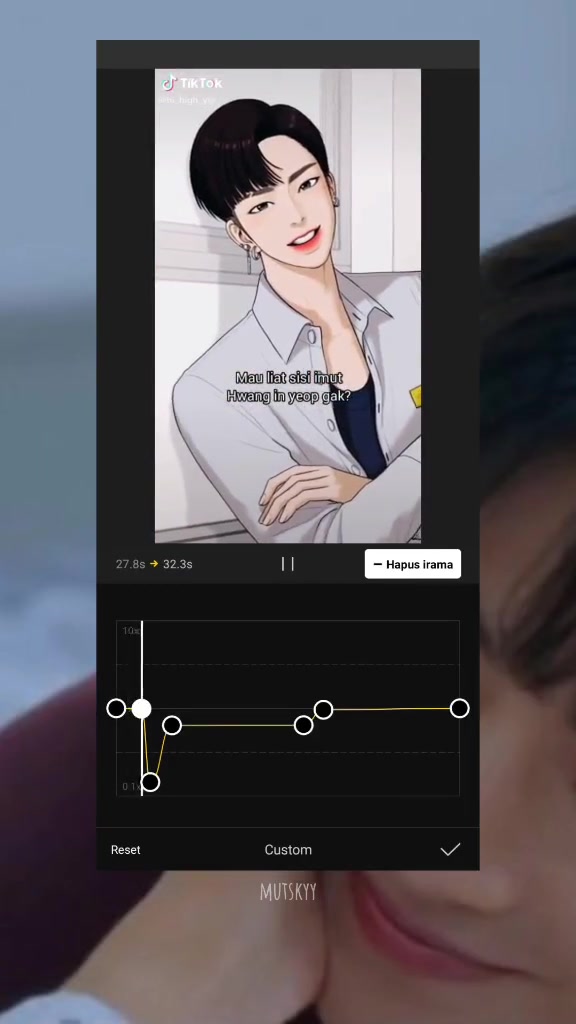Image resolution: width=576 pixels, height=1024 pixels.
Task: Select the curve point just after the dip
Action: [172, 725]
